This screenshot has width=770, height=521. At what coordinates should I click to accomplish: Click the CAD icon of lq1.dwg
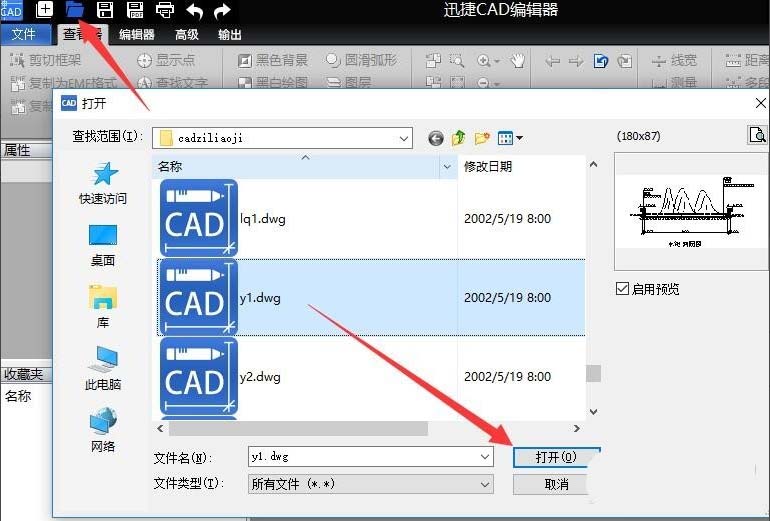click(x=199, y=218)
